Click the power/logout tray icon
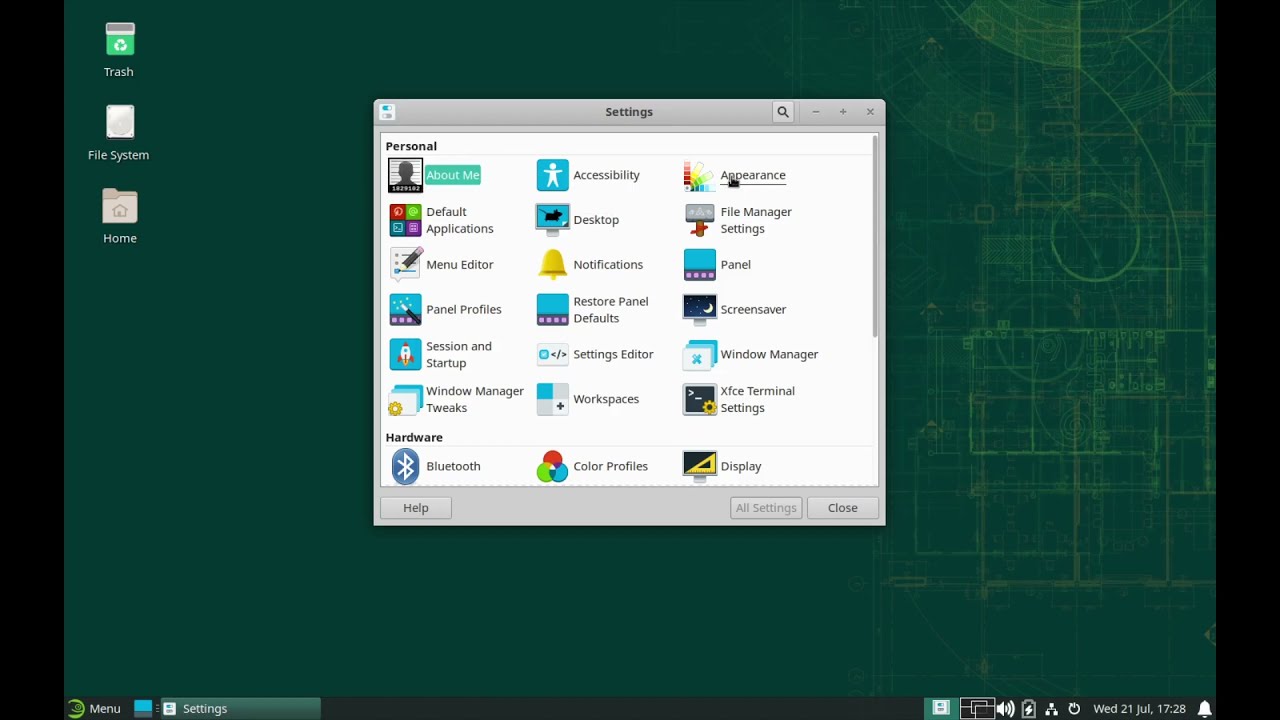This screenshot has height=720, width=1280. click(1074, 709)
